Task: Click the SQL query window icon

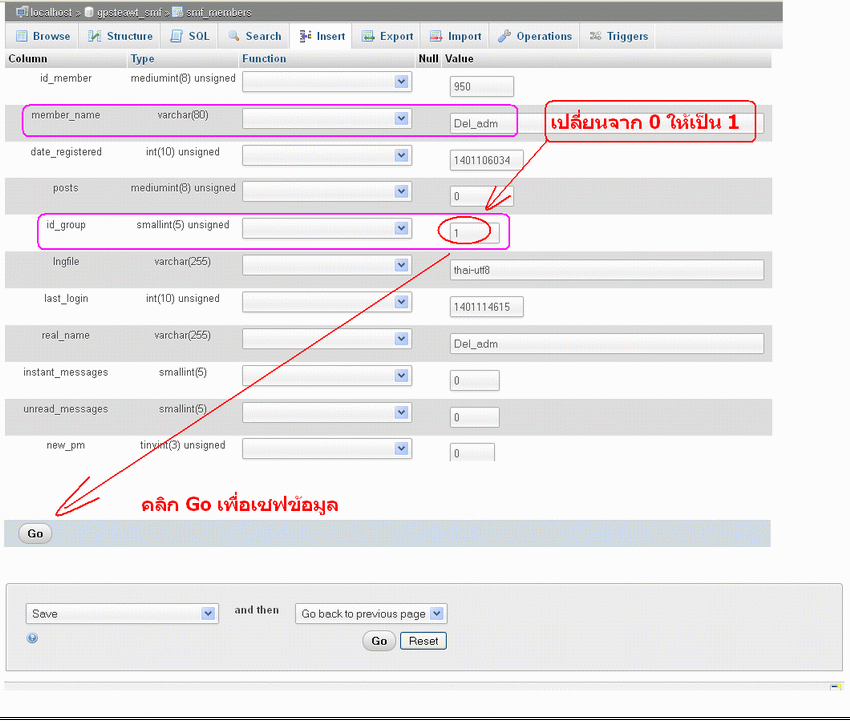Action: pyautogui.click(x=175, y=35)
